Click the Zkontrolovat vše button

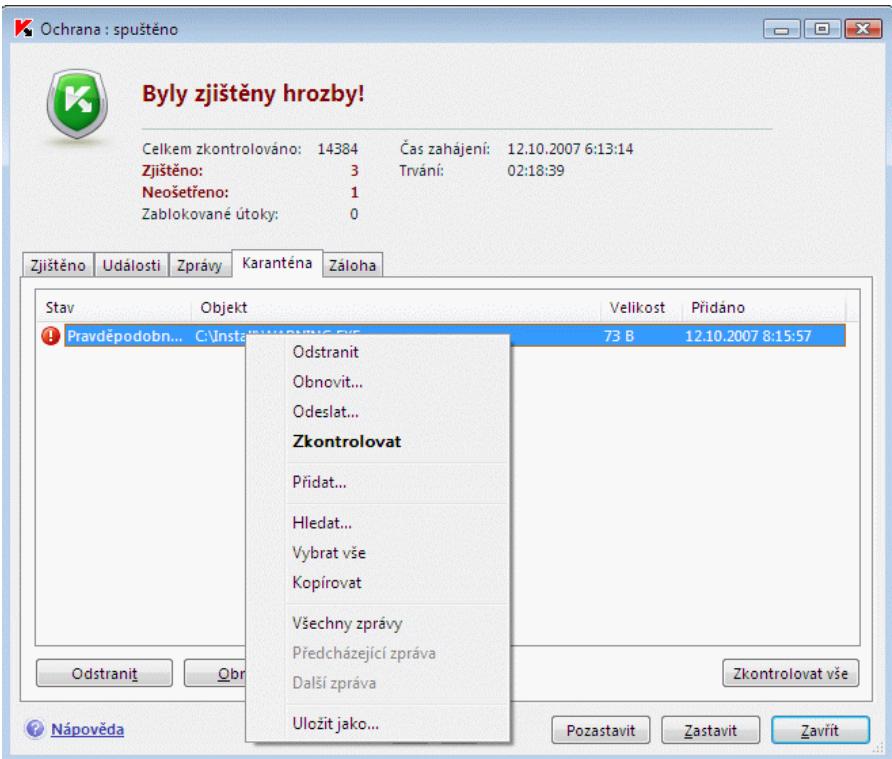pyautogui.click(x=790, y=674)
